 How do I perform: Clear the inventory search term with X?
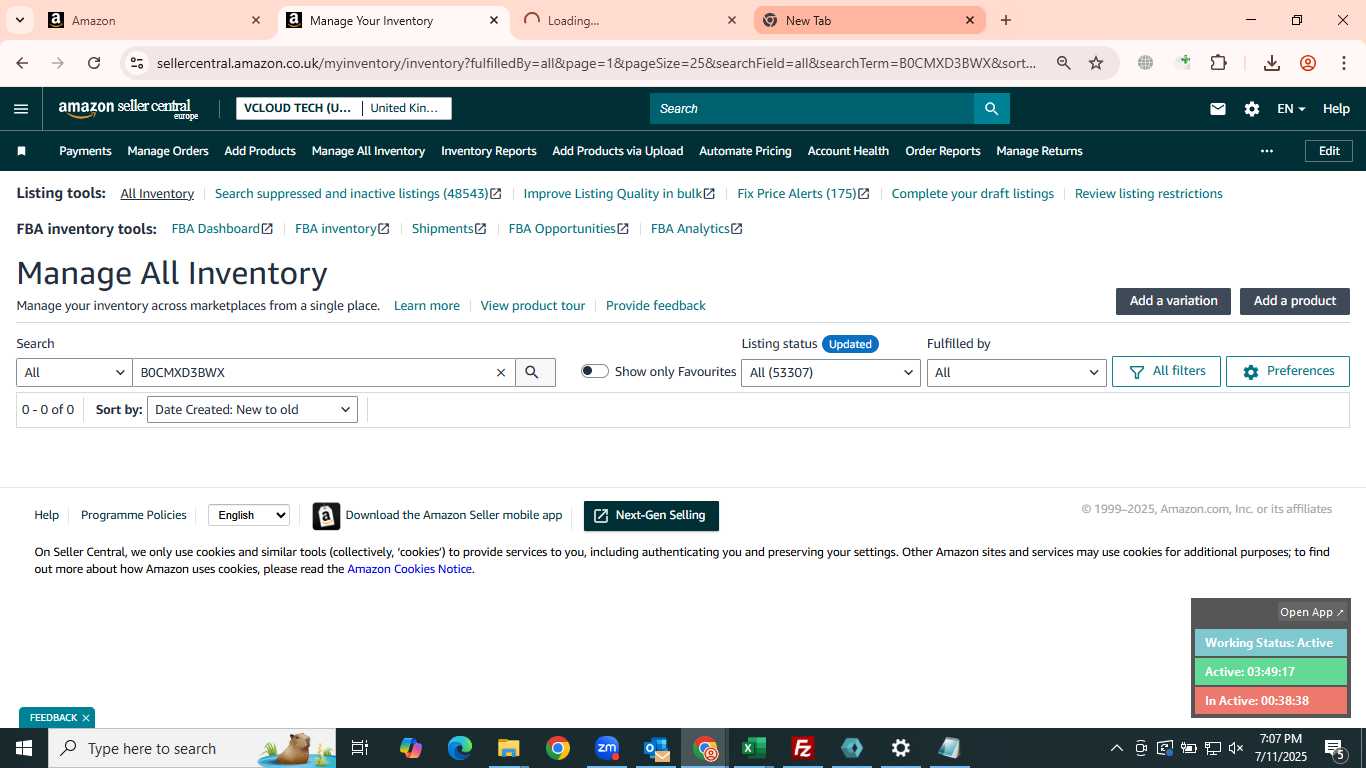coord(501,372)
